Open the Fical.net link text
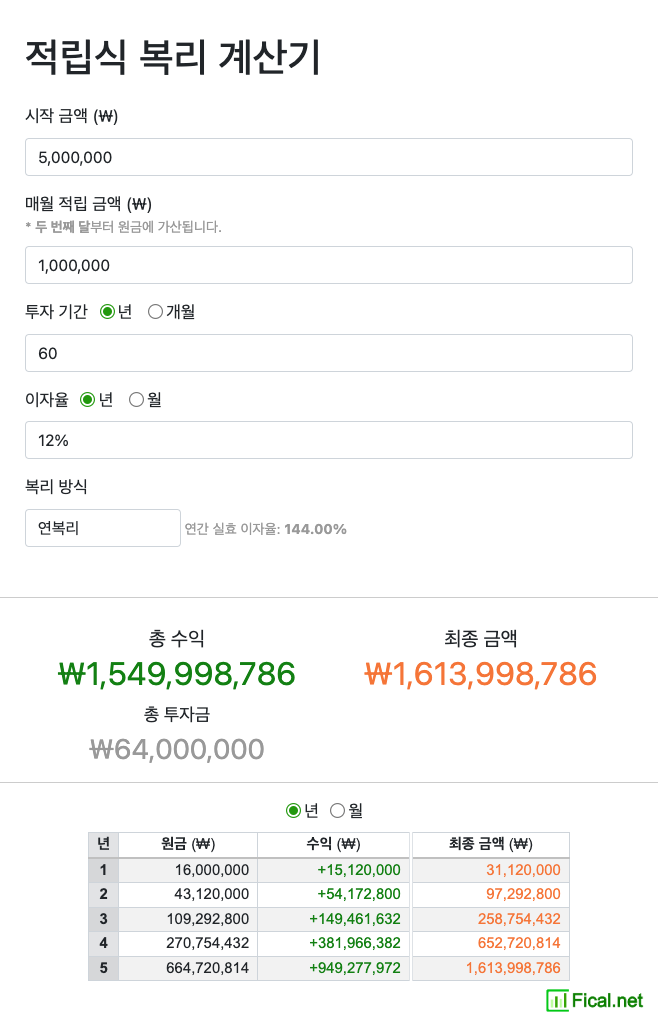Viewport: 658px width, 1026px height. pos(608,1000)
